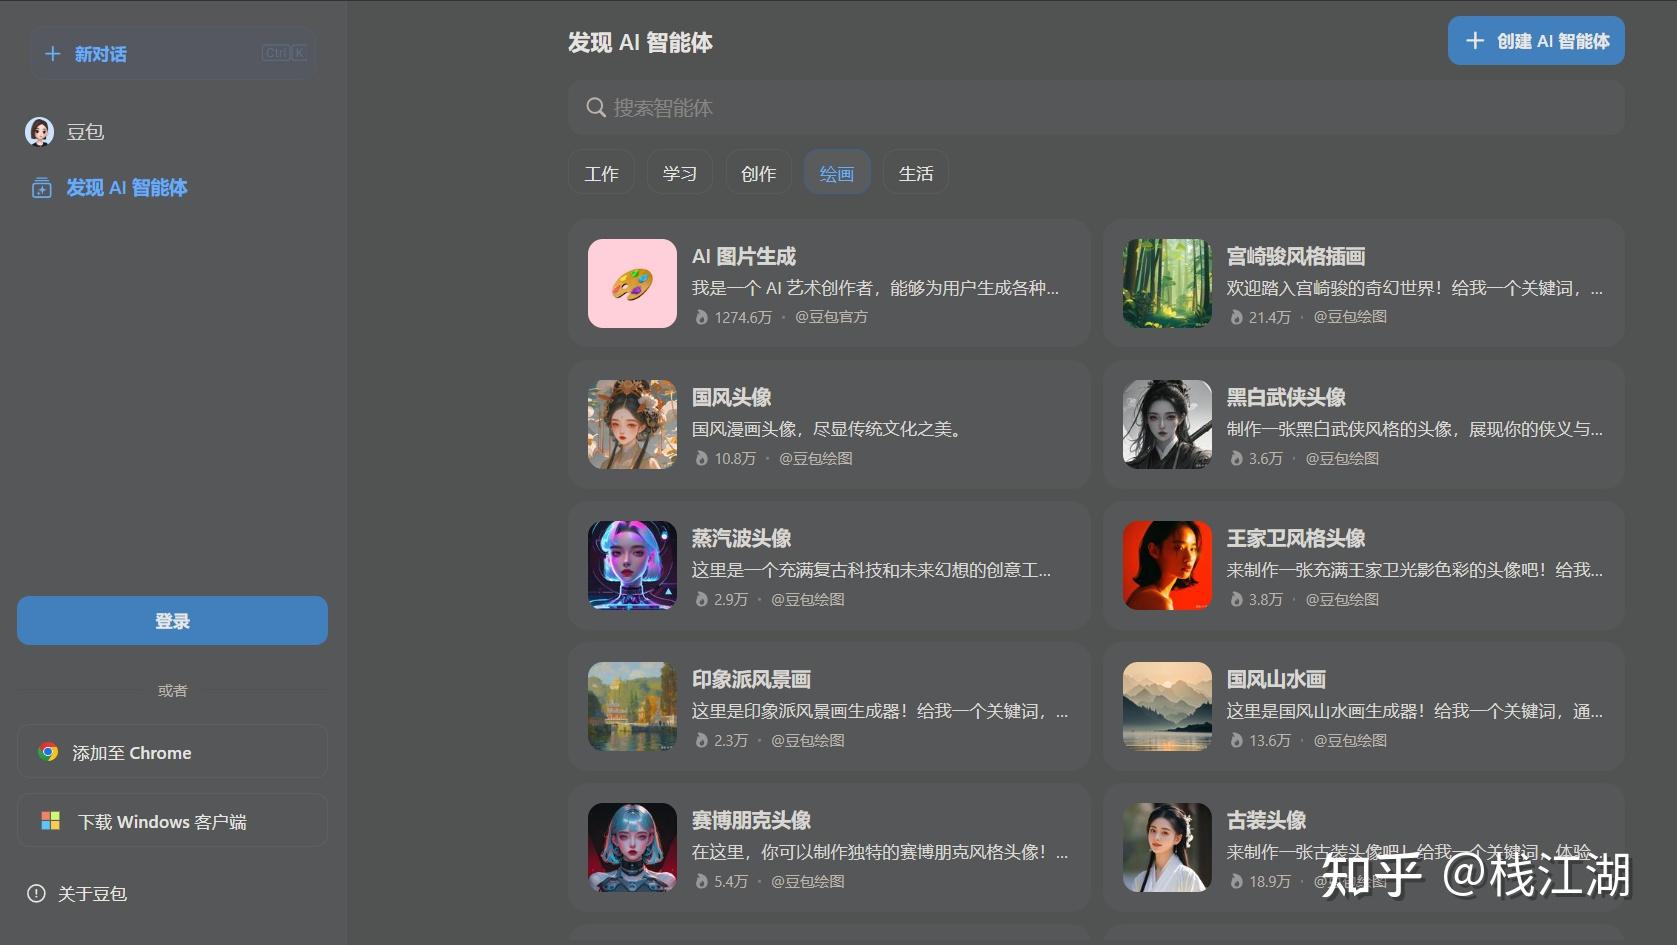Screen dimensions: 1677x945
Task: Click the plus icon beside 新对话
Action: 53,54
